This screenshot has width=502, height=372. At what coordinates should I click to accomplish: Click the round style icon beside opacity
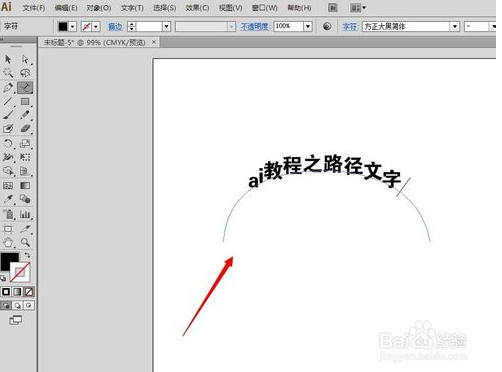[327, 26]
